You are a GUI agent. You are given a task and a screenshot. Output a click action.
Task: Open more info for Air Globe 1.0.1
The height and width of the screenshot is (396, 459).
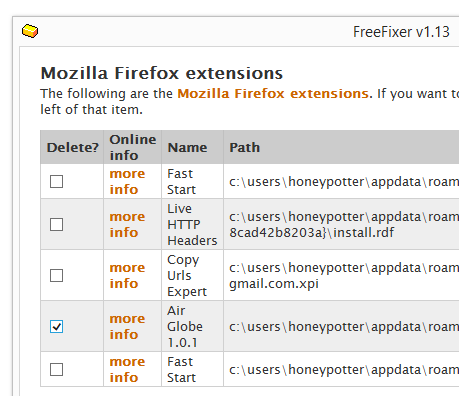(x=127, y=326)
